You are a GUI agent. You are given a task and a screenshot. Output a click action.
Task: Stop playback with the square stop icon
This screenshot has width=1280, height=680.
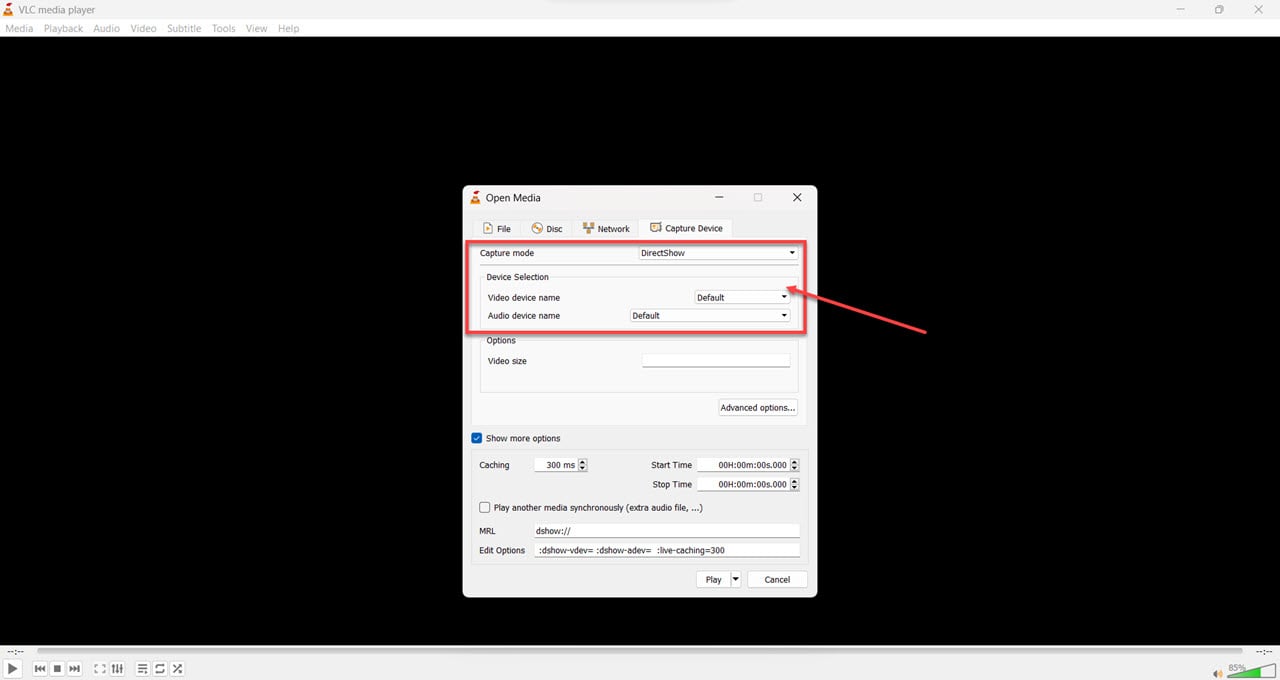pyautogui.click(x=57, y=668)
